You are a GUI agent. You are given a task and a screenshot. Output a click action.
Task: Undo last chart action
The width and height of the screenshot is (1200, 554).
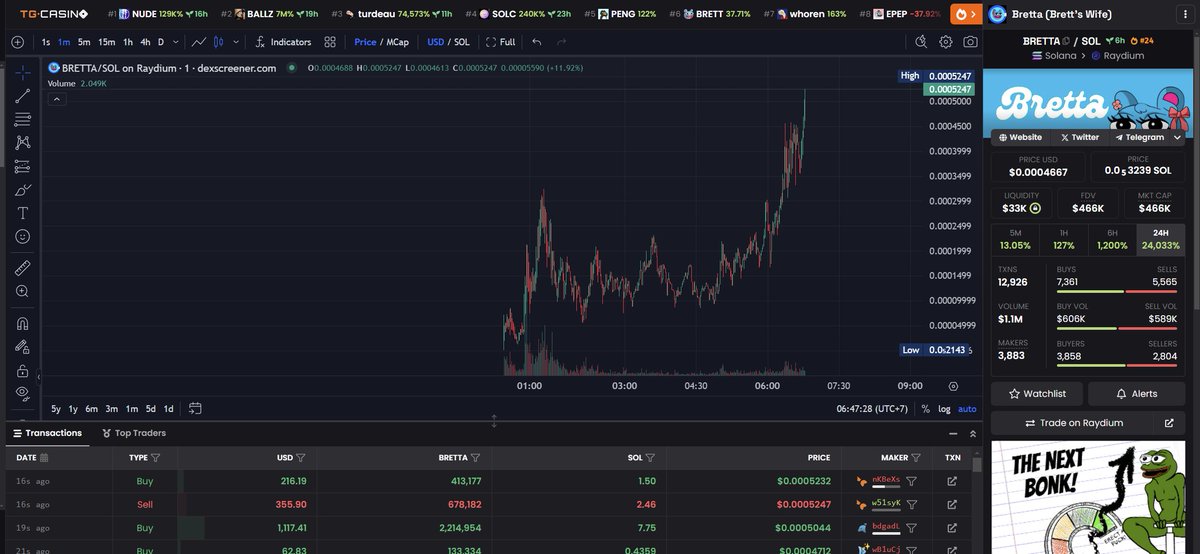(537, 42)
